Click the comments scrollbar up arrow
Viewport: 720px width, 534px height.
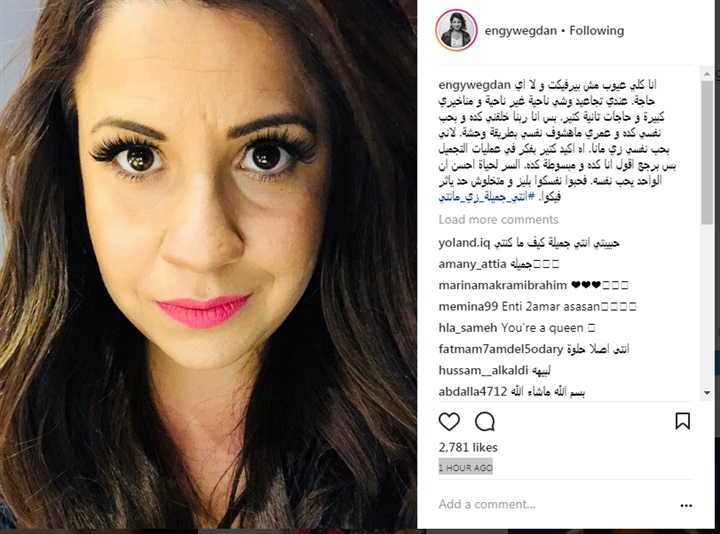coord(707,73)
